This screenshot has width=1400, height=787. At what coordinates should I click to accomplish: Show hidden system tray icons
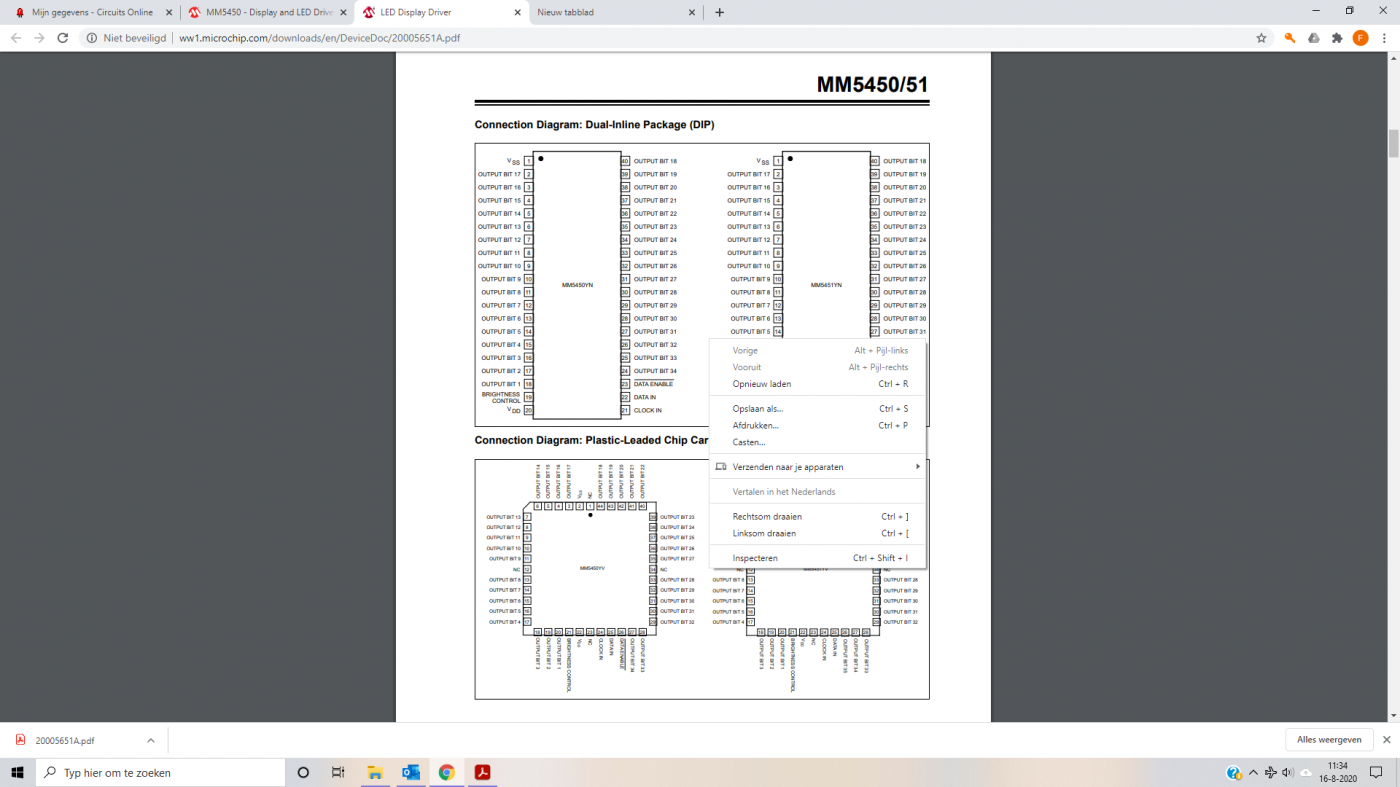[1254, 773]
